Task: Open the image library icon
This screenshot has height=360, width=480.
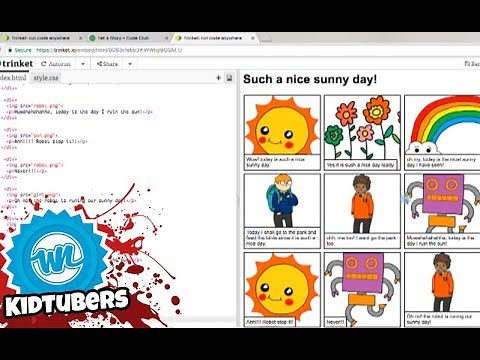Action: click(x=229, y=78)
